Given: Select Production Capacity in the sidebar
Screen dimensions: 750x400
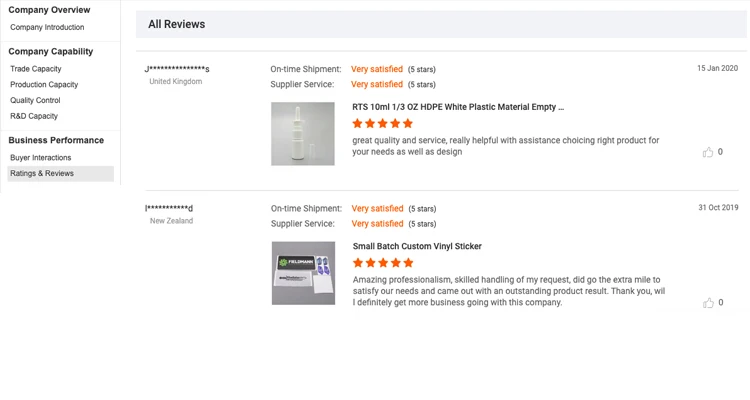Looking at the screenshot, I should coord(44,85).
